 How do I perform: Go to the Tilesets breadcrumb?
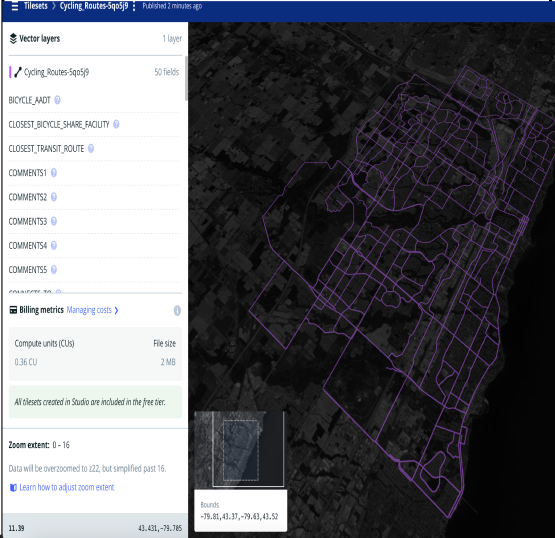pyautogui.click(x=35, y=6)
